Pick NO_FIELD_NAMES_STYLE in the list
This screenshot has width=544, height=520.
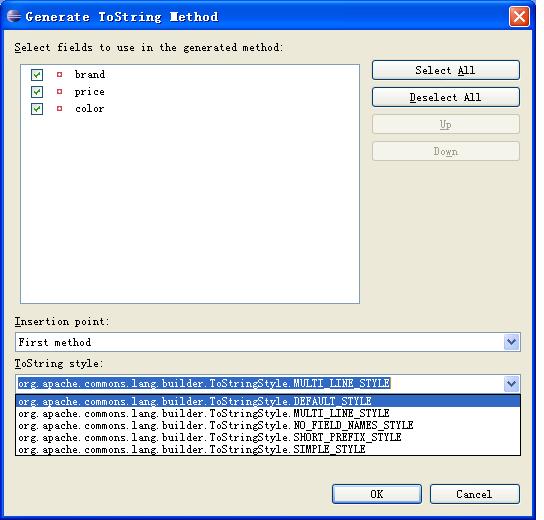click(x=268, y=425)
